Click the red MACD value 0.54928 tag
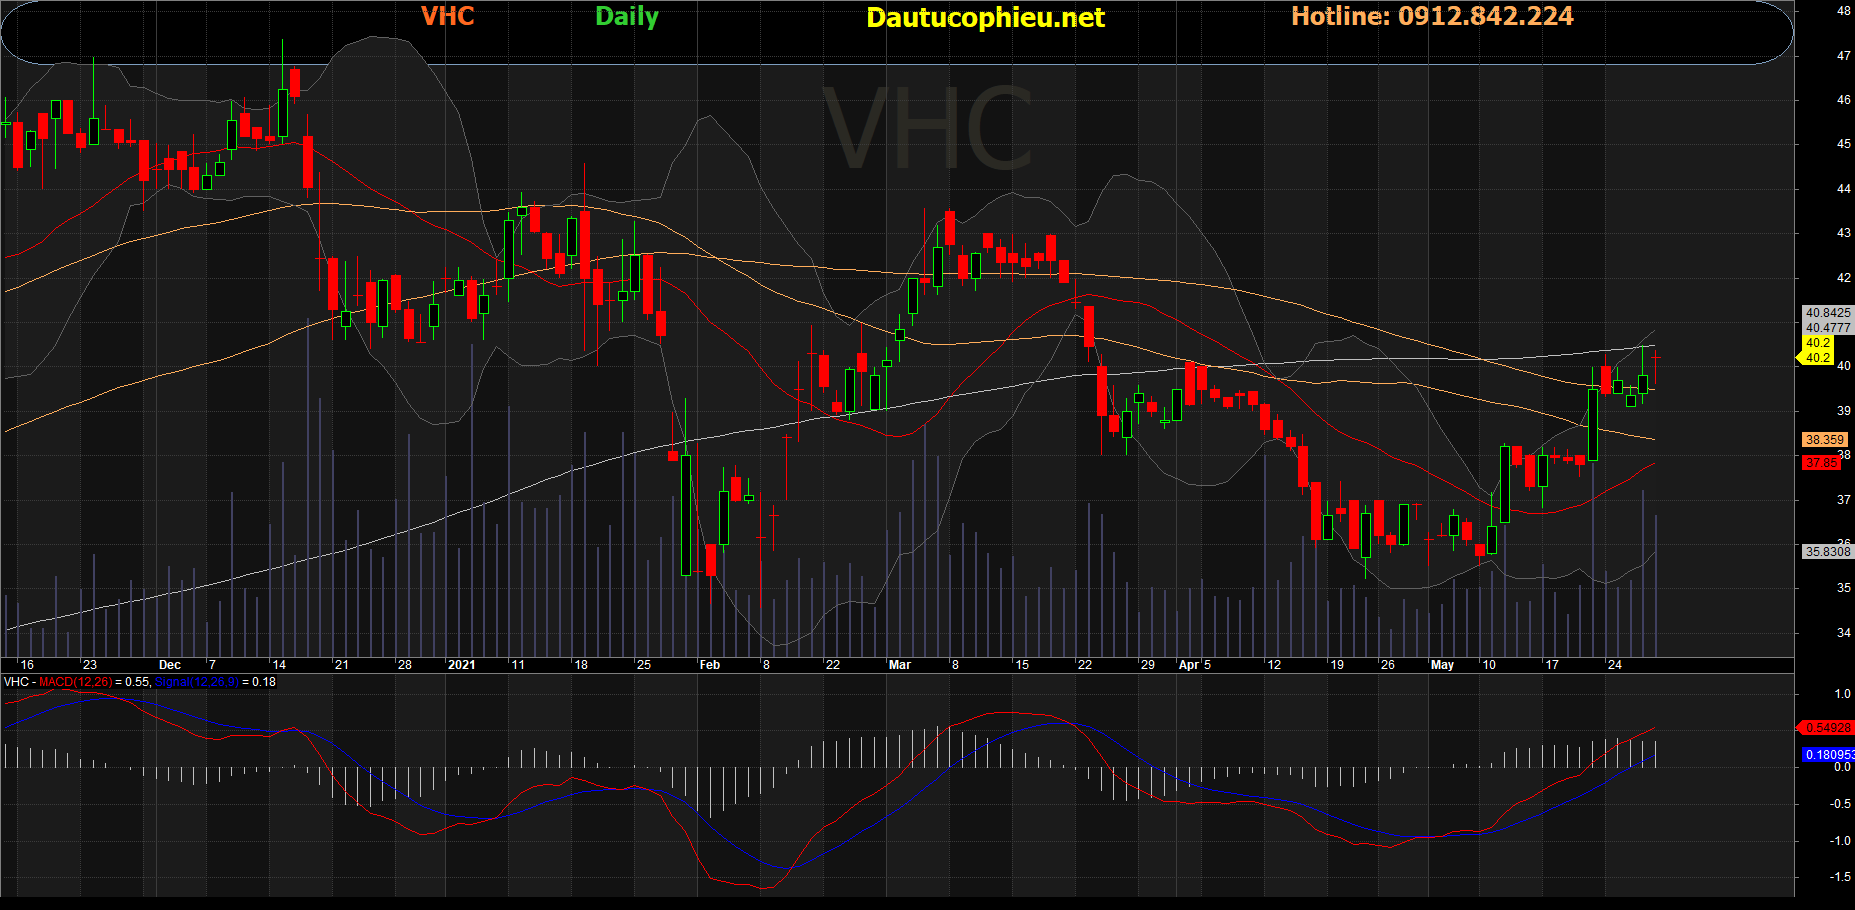 click(x=1827, y=728)
